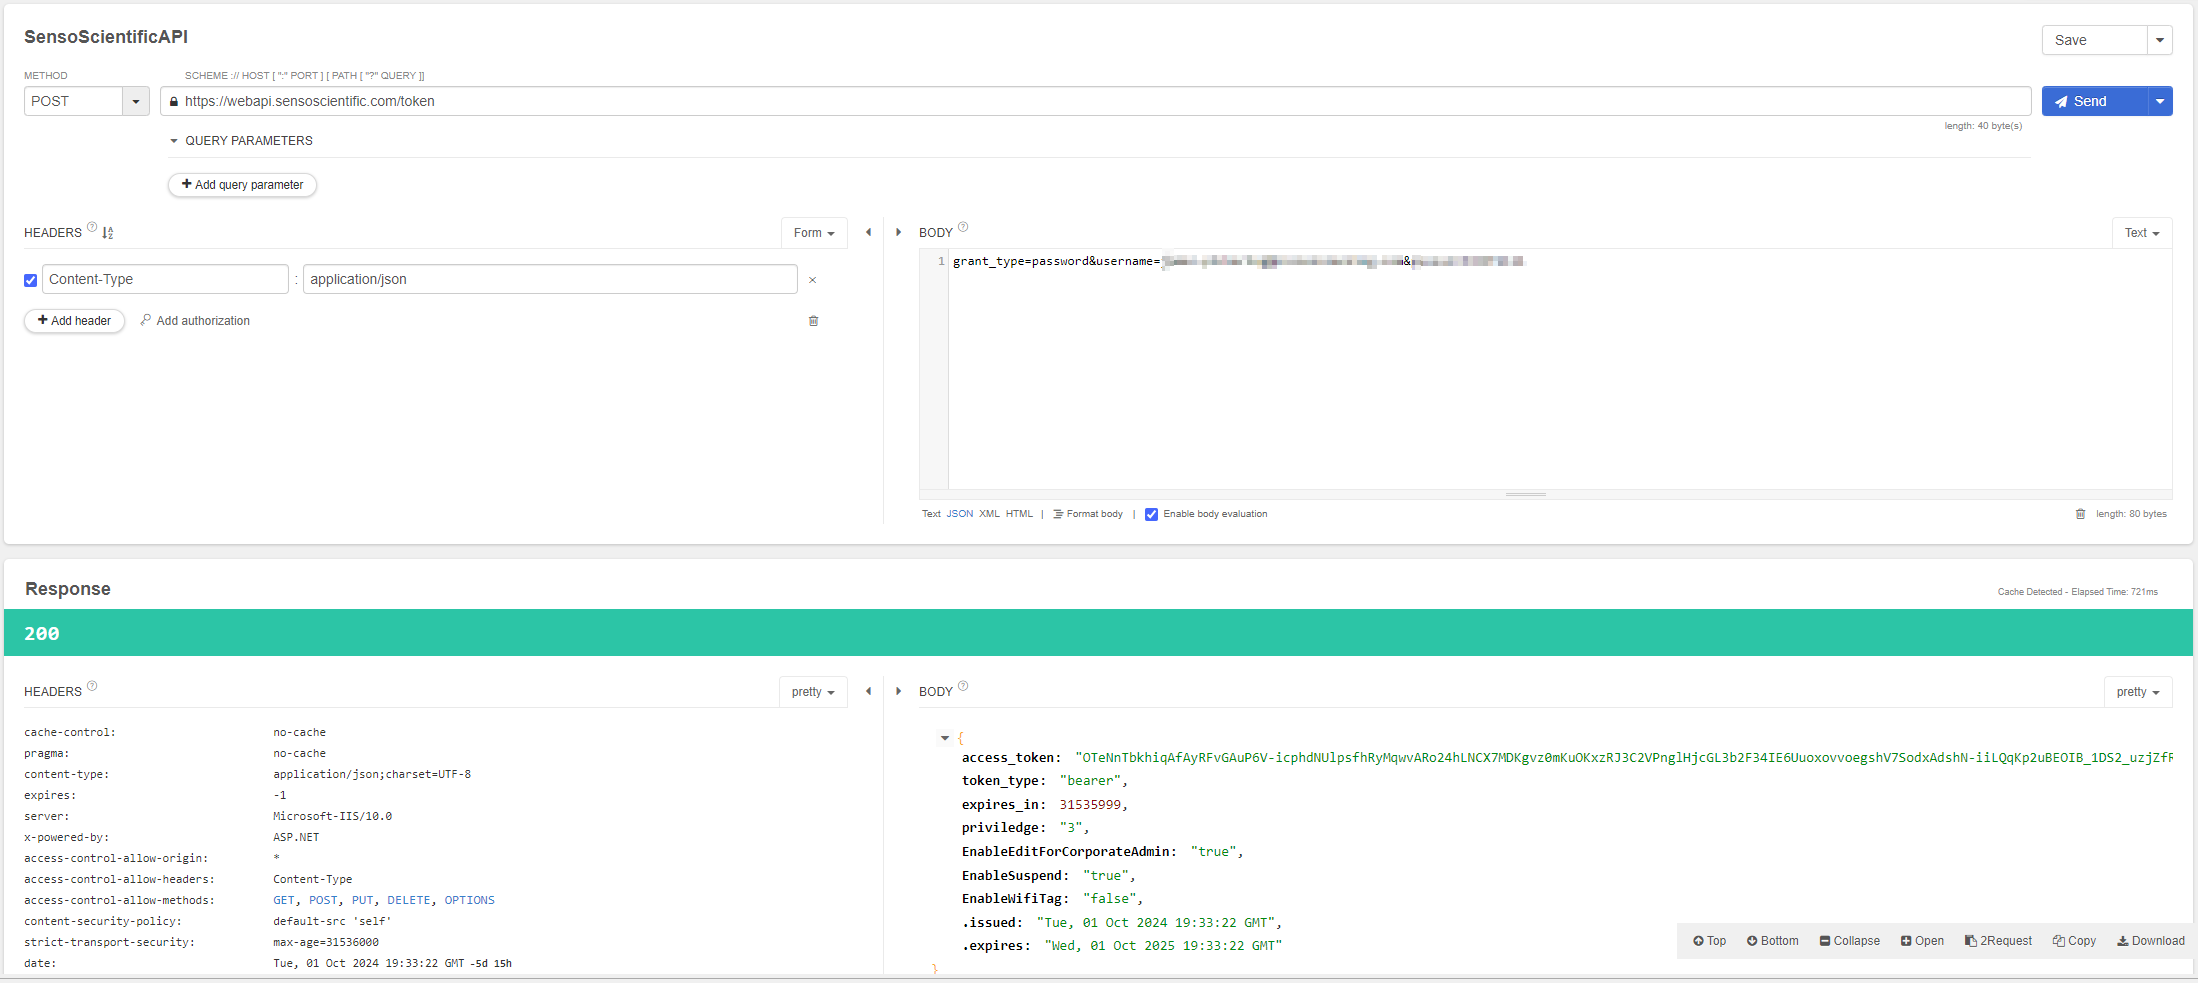
Task: Click the 200 status bar
Action: (1098, 633)
